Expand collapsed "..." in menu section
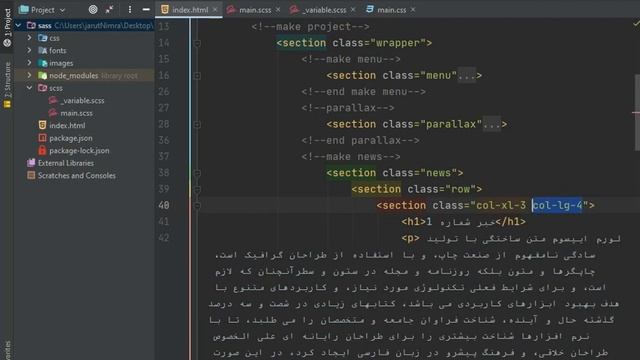This screenshot has height=360, width=640. coord(467,76)
